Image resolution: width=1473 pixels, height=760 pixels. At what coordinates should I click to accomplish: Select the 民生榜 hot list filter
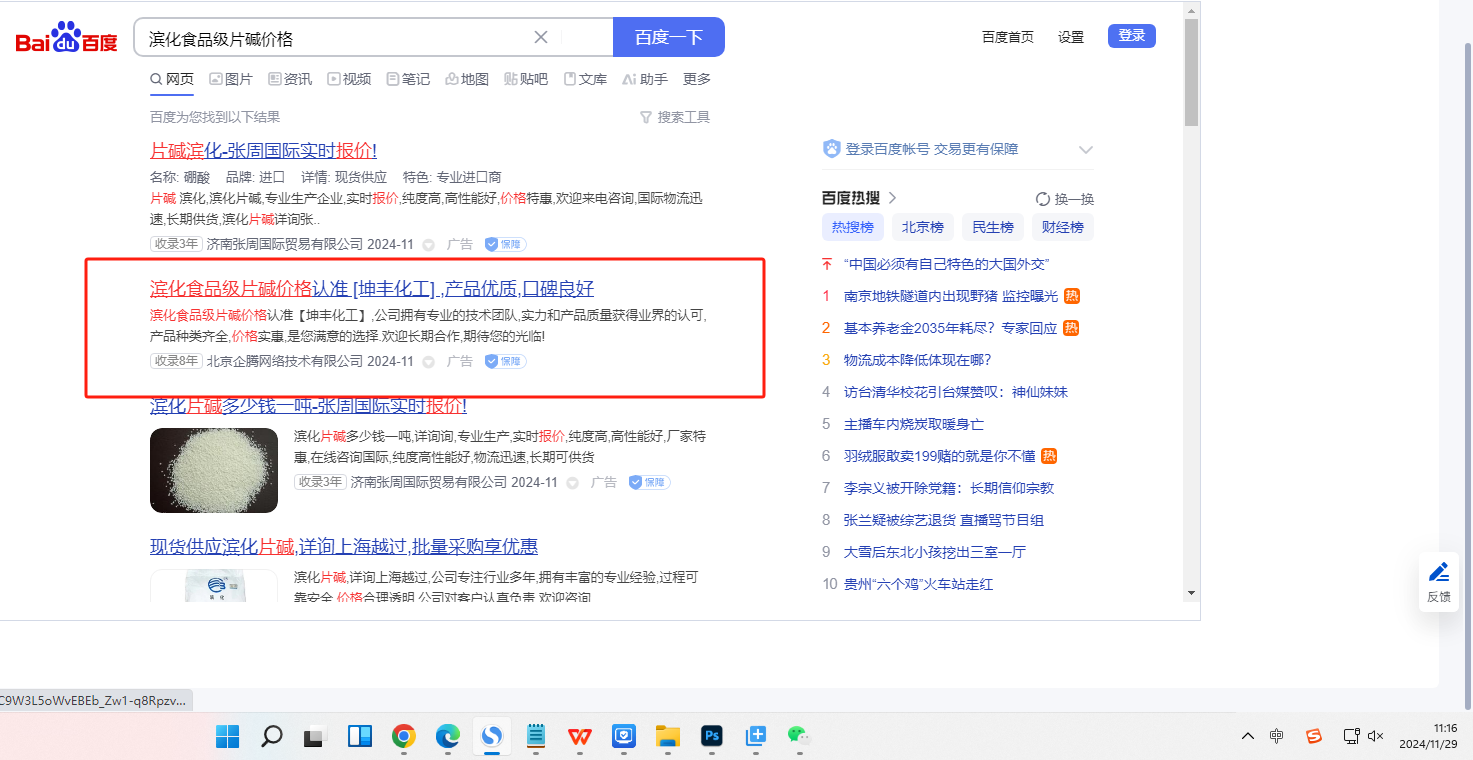point(992,227)
